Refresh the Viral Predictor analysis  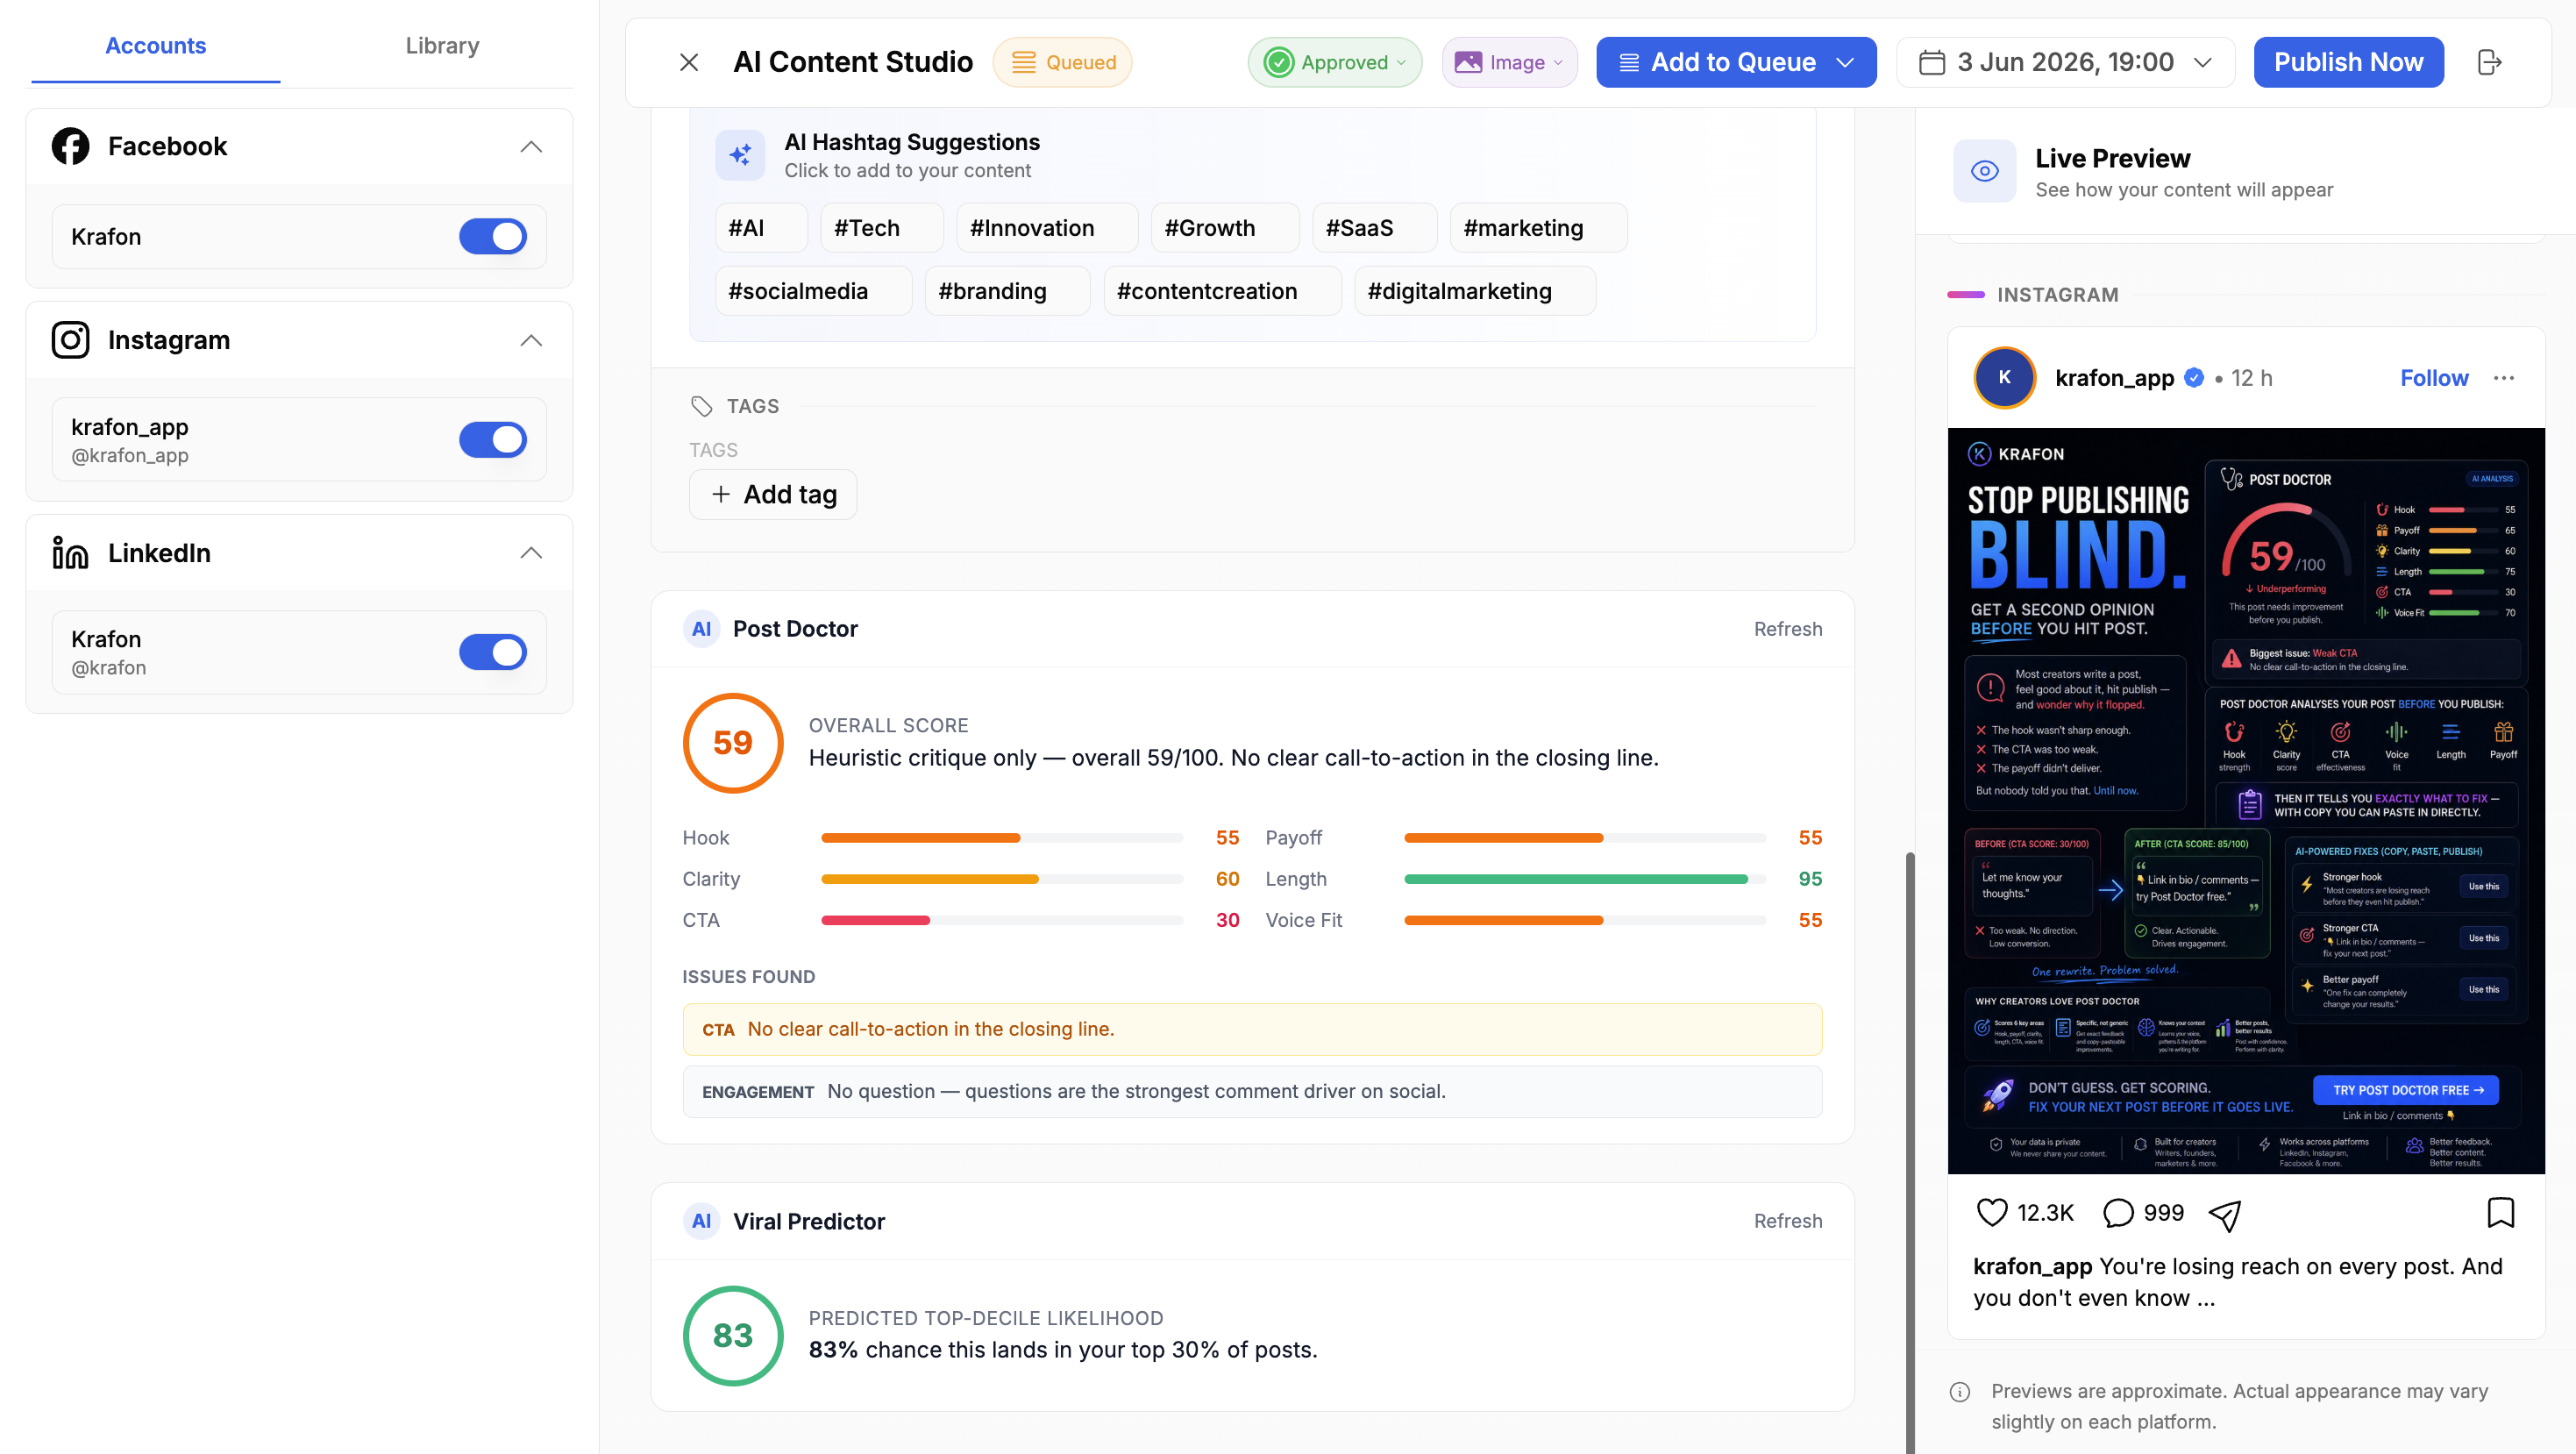coord(1788,1221)
